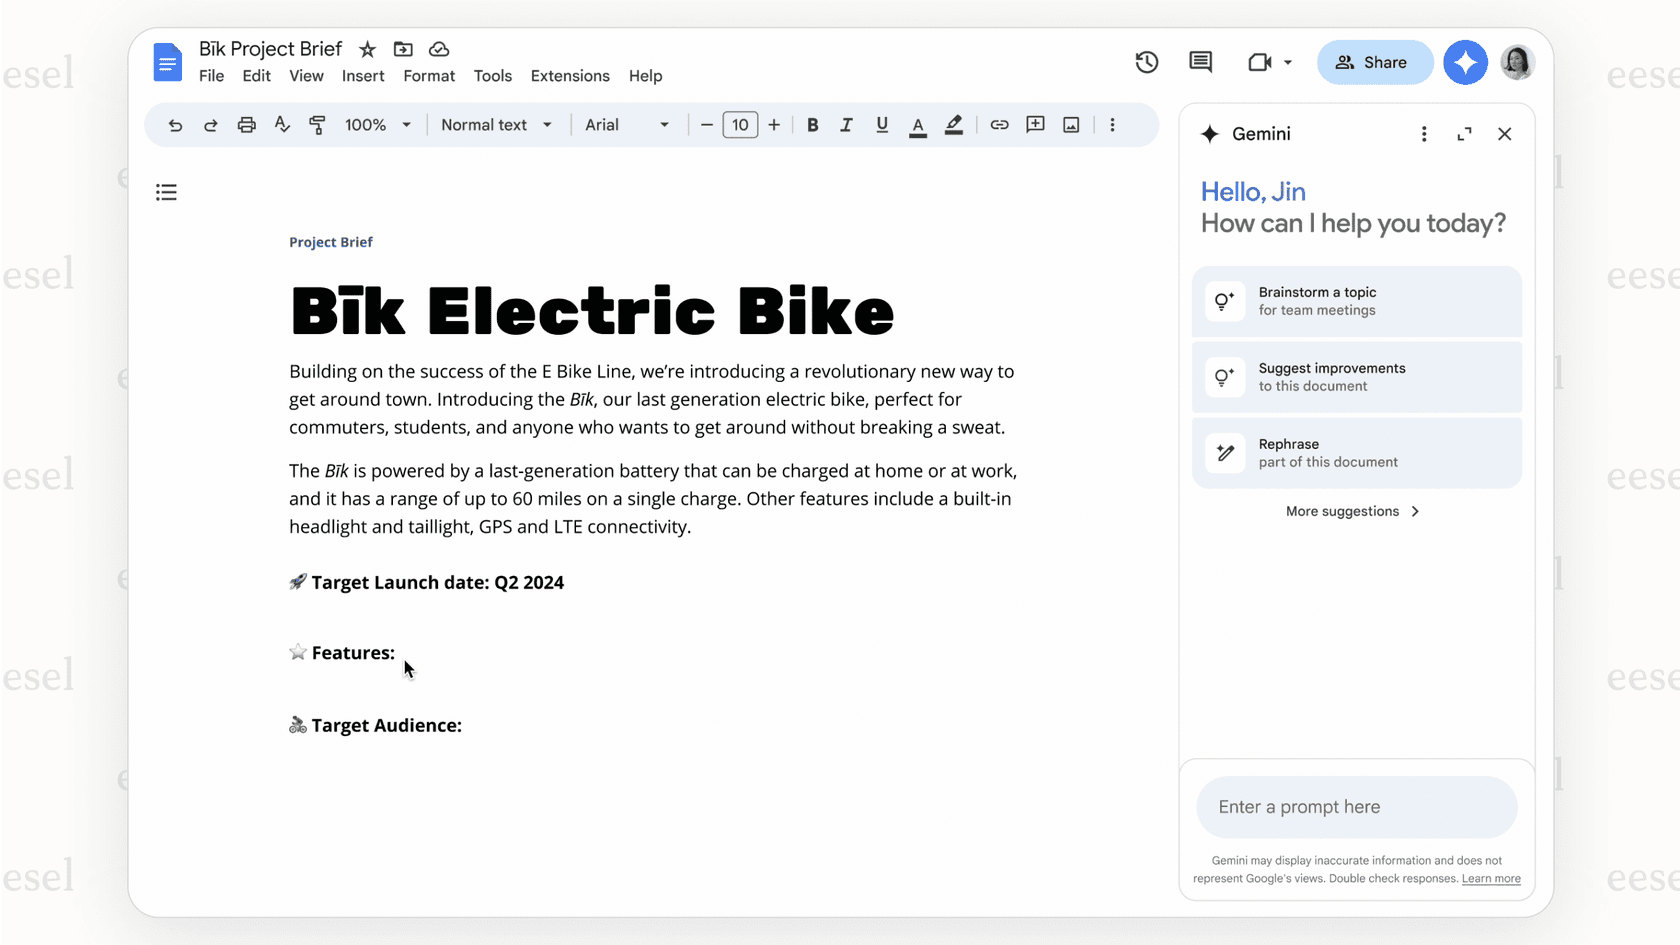Screen dimensions: 1680x945
Task: Click the Gemini prompt input field
Action: [1356, 806]
